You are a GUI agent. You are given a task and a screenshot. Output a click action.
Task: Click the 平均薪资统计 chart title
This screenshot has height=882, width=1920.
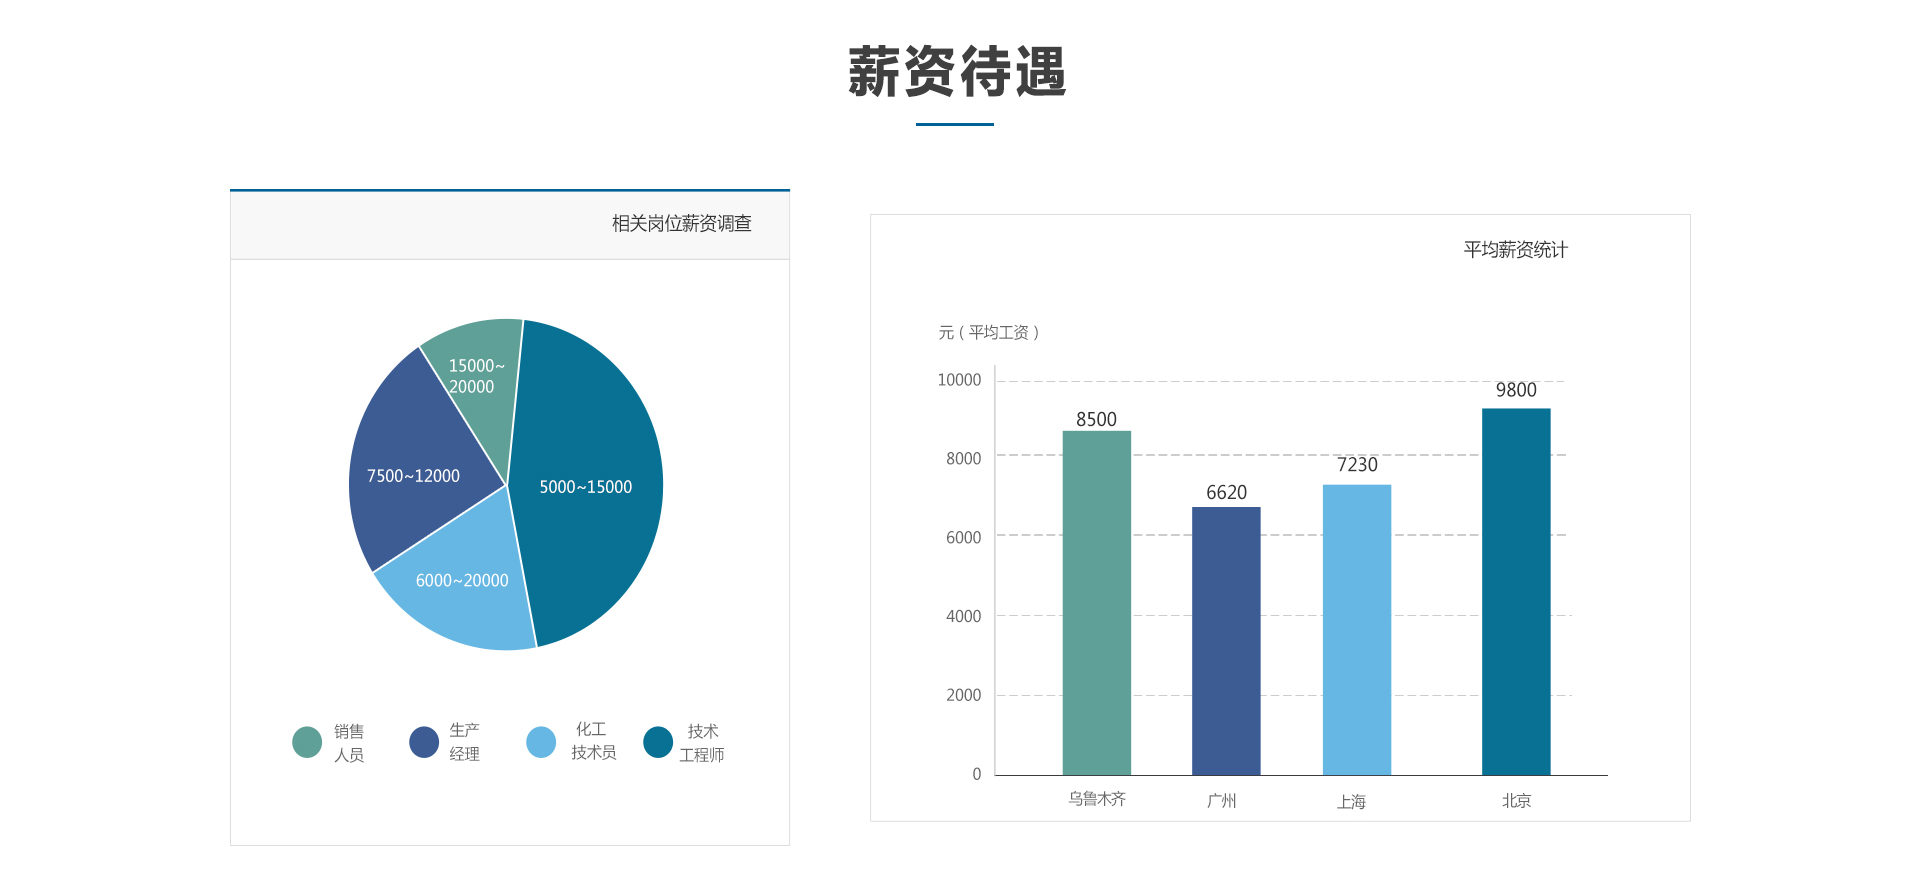[x=1515, y=250]
